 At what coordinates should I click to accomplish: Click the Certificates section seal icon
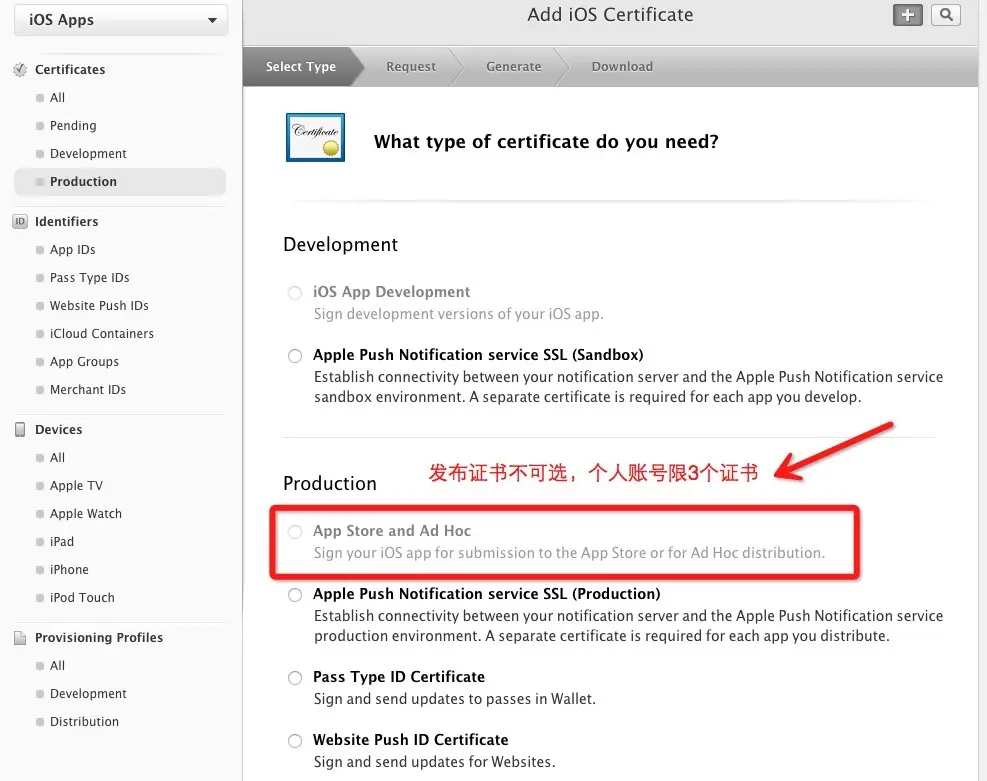click(x=20, y=70)
